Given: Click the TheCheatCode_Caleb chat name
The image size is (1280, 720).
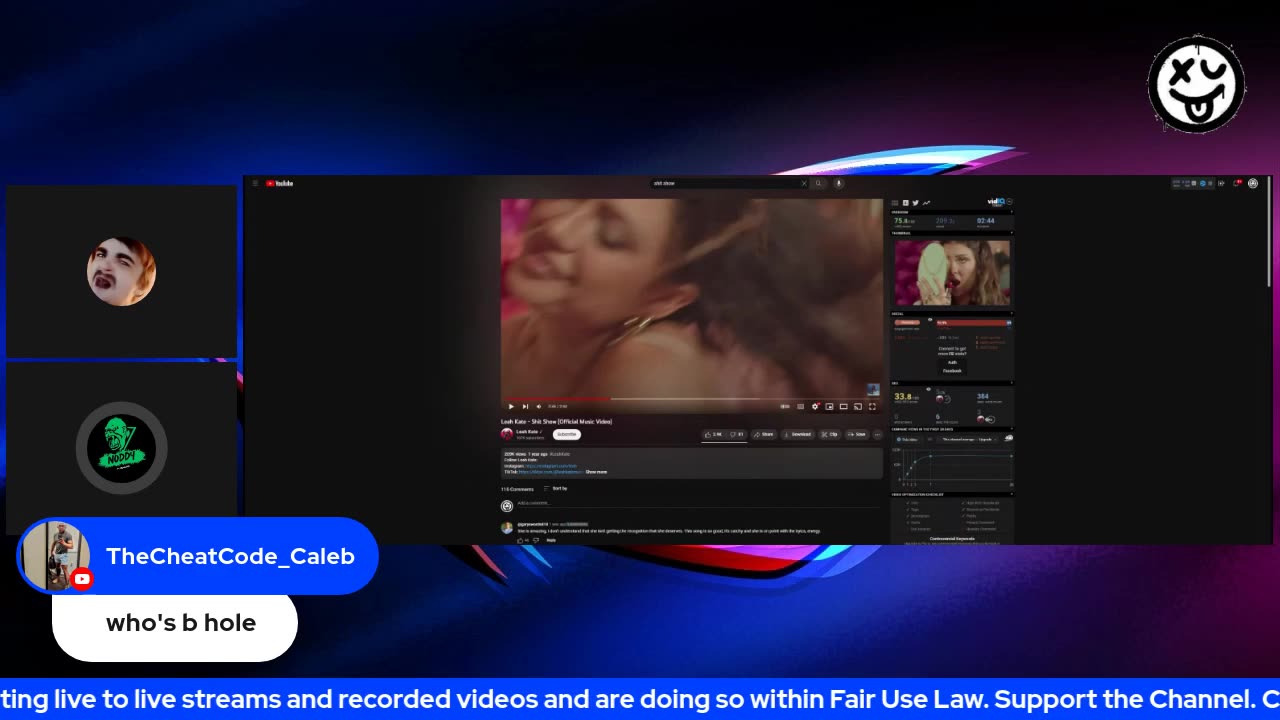Looking at the screenshot, I should (230, 556).
